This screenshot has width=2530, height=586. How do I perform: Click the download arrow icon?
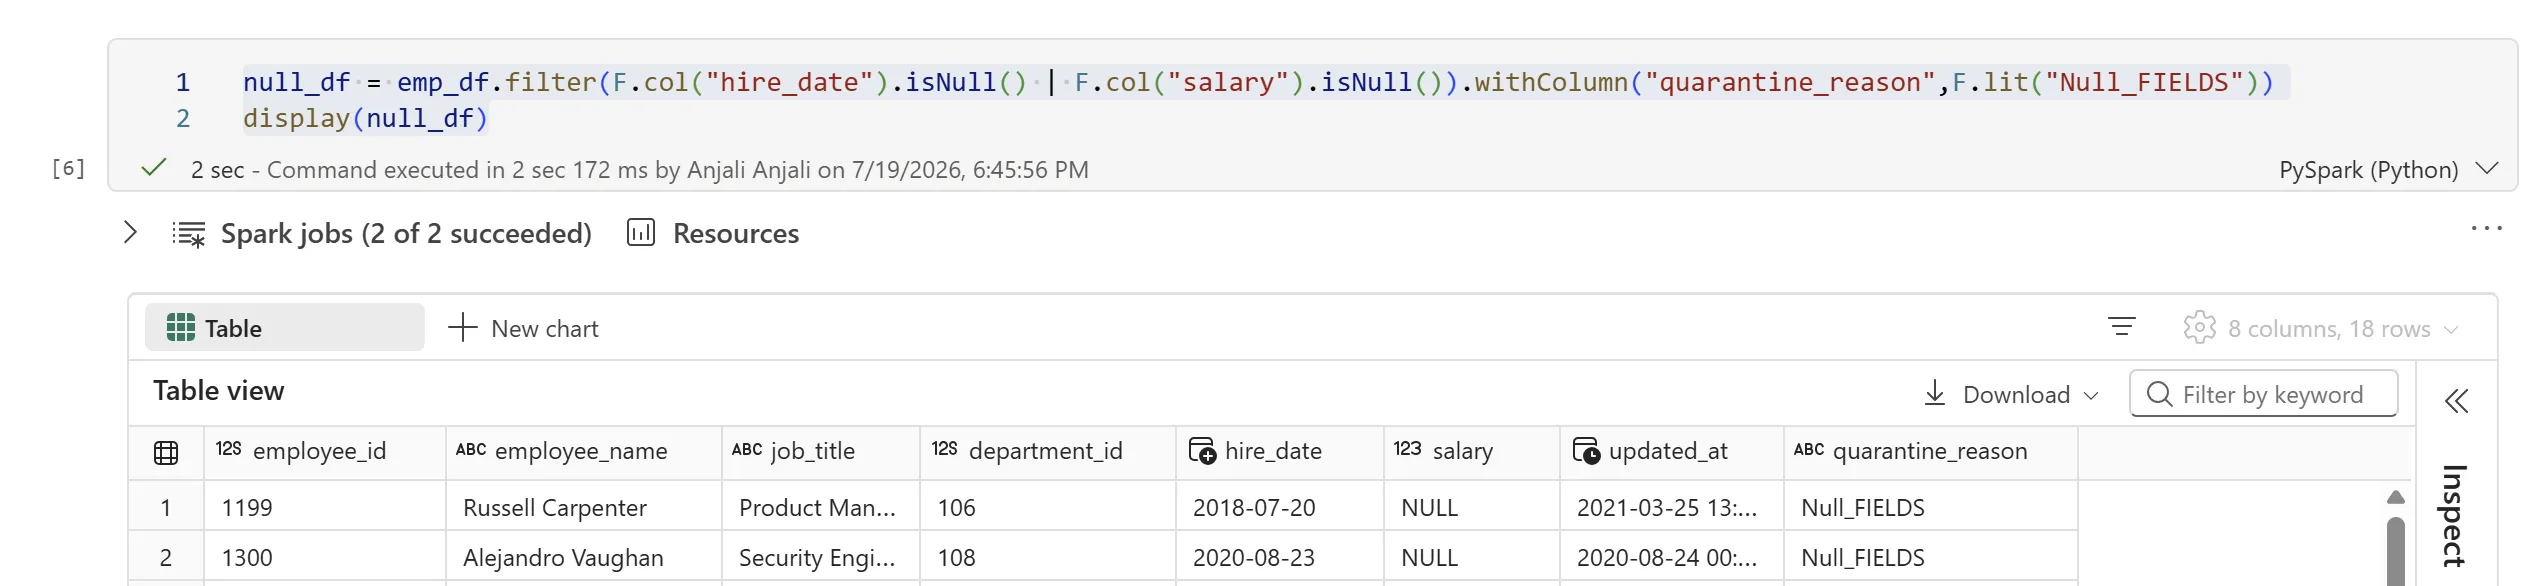click(1935, 393)
